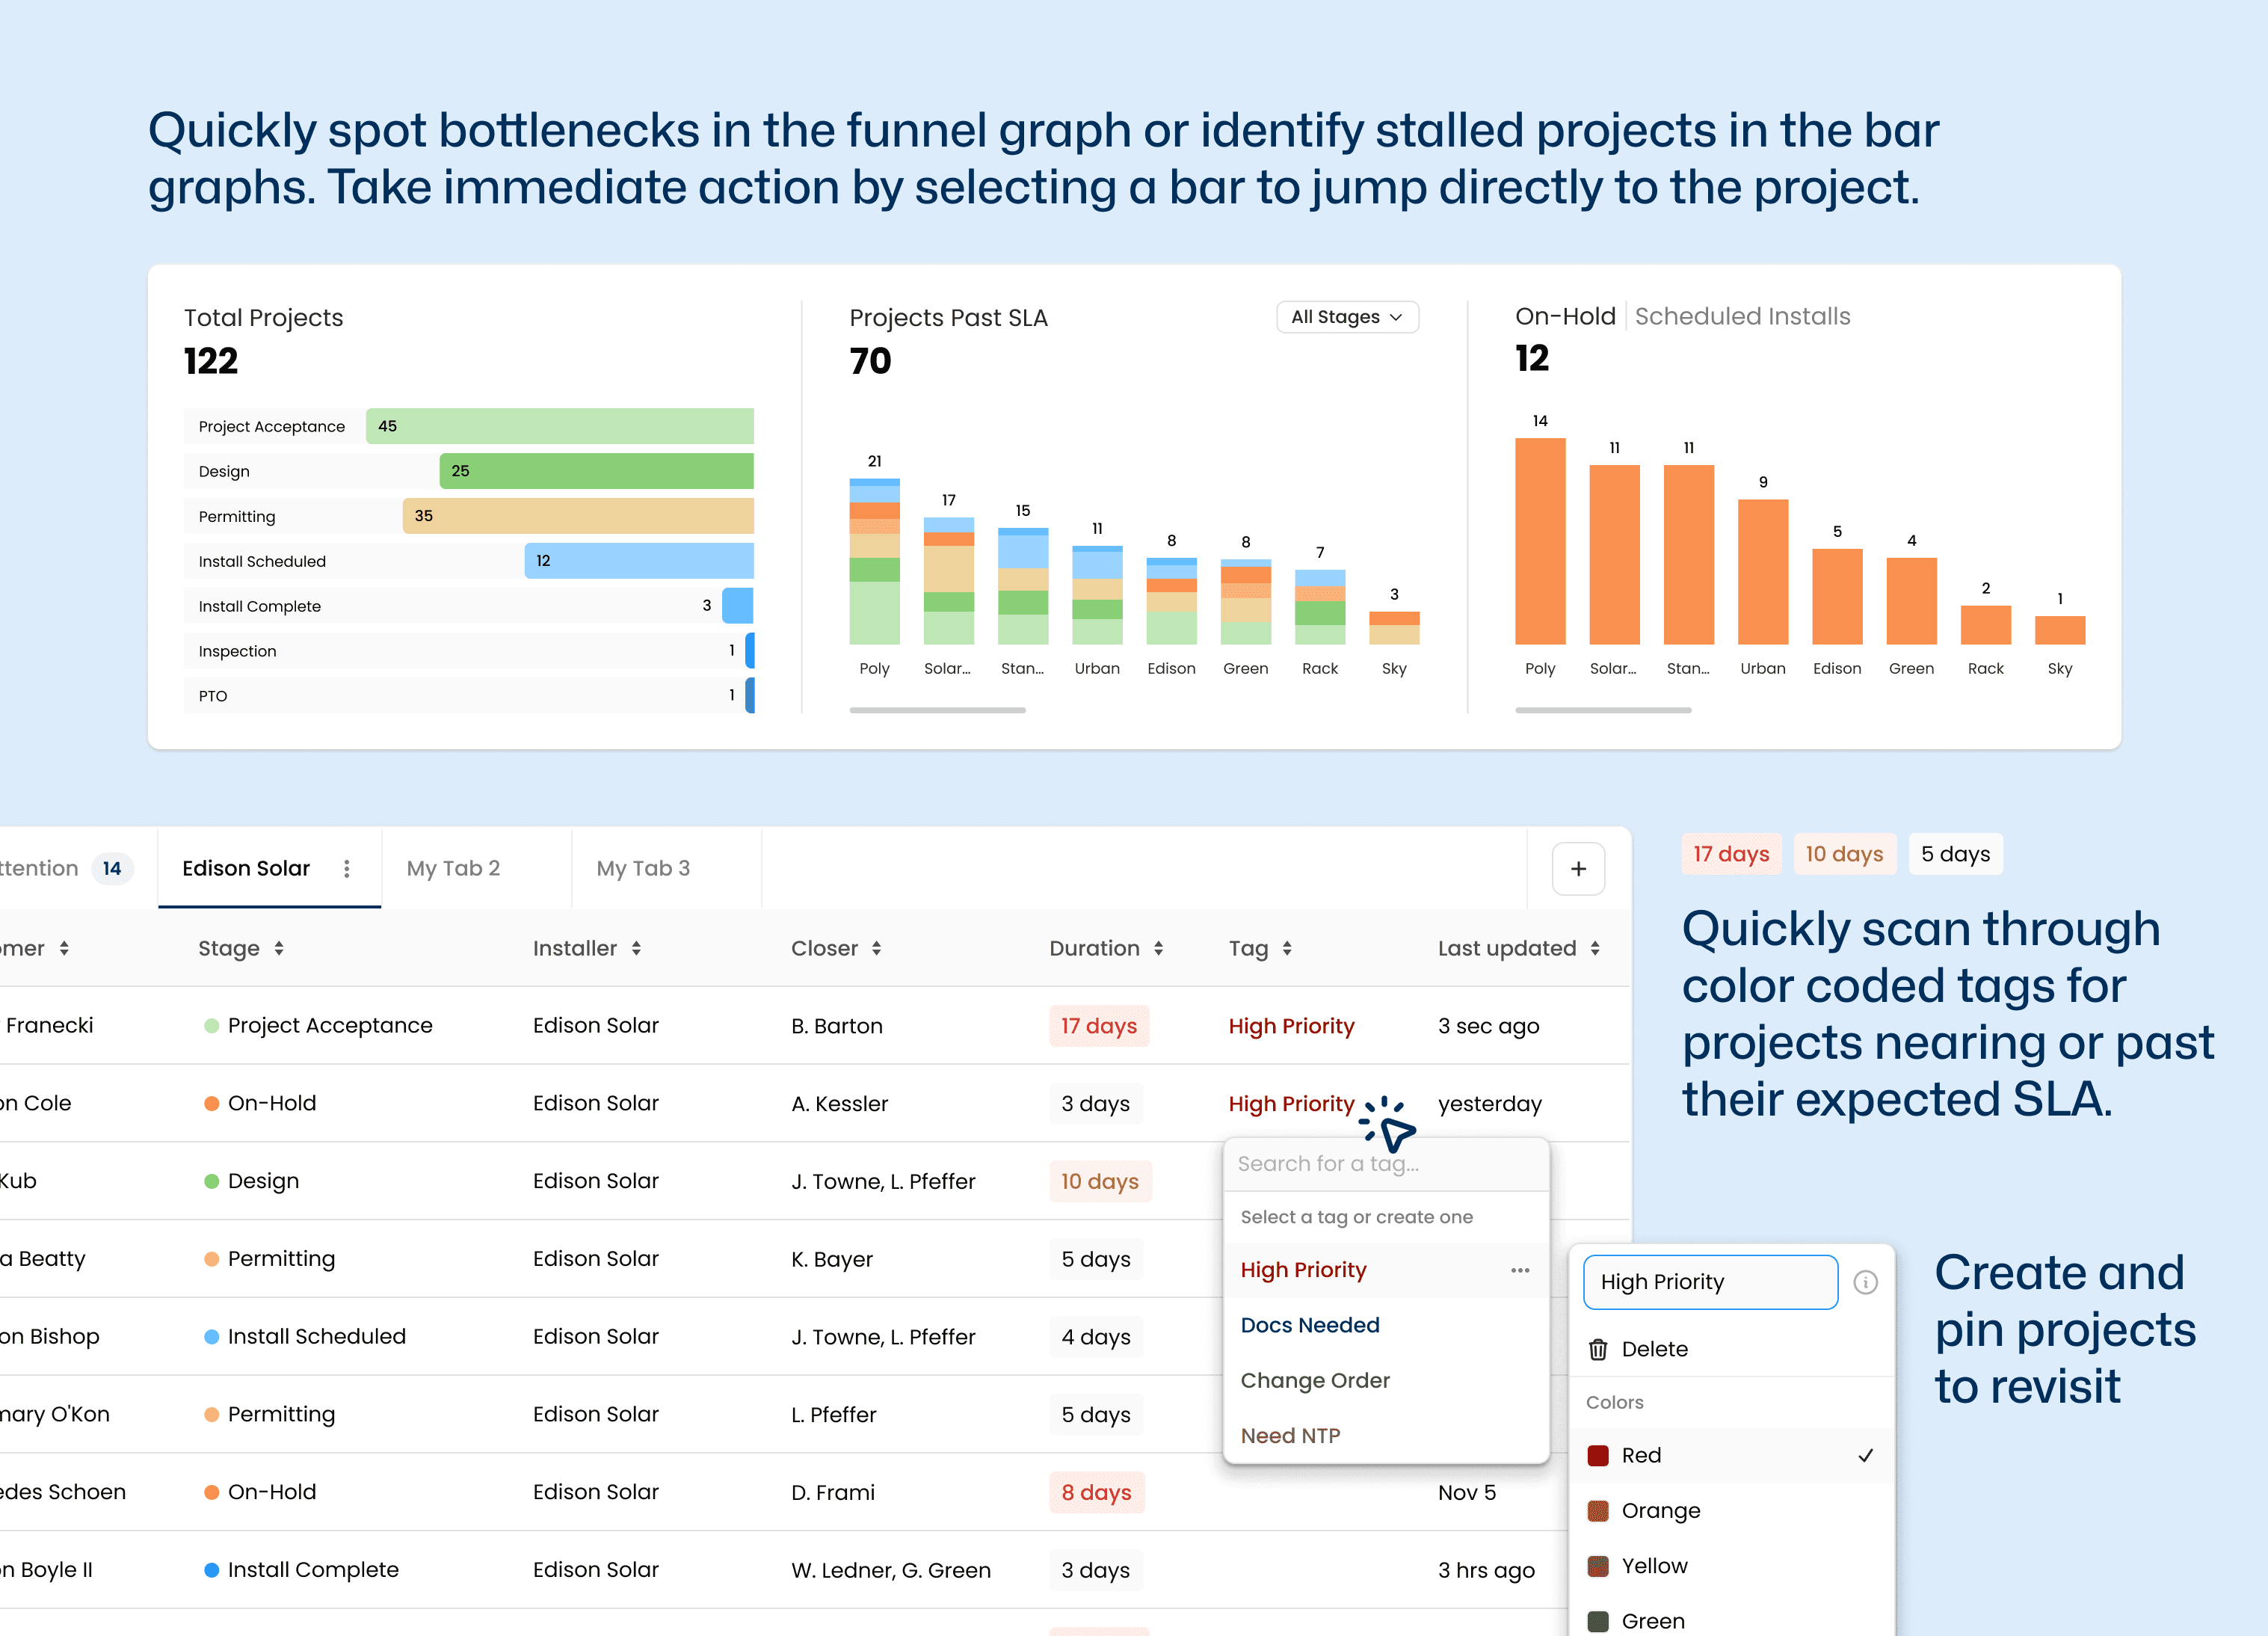Screen dimensions: 2268x1636
Task: Sort table by Installer column arrows
Action: tap(636, 948)
